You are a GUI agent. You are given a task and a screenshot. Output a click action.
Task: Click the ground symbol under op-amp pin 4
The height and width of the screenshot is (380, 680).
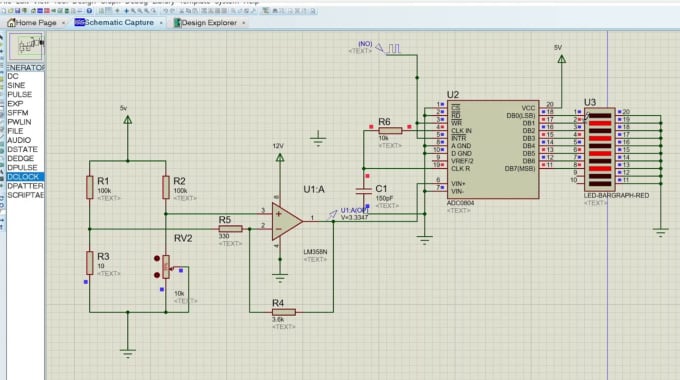280,278
